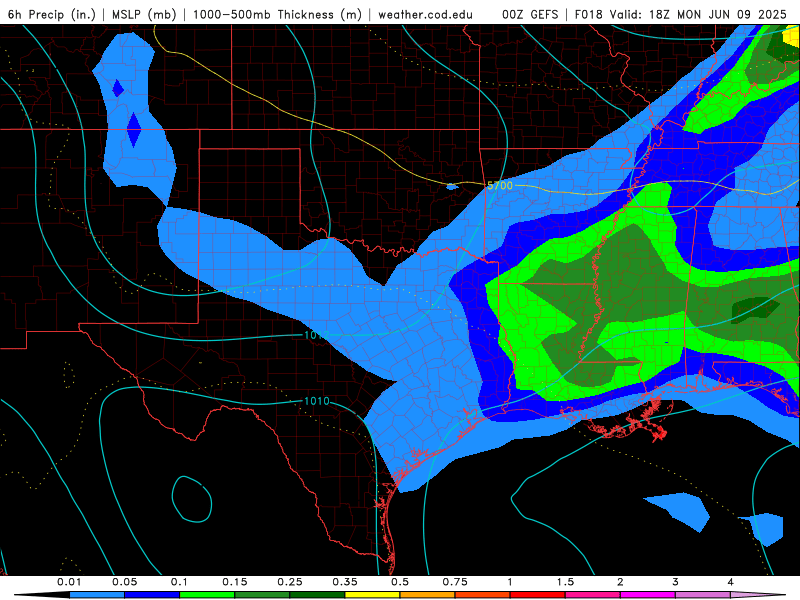Select the light blue 0.01 legend swatch
800x600 pixels.
(x=97, y=595)
